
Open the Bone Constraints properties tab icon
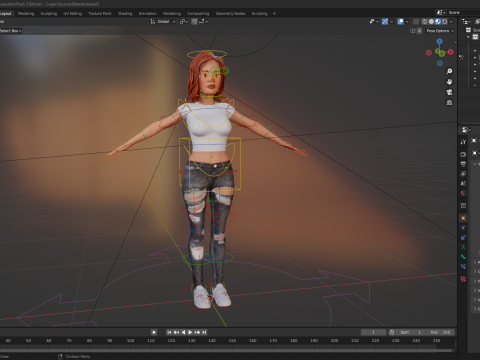click(463, 267)
